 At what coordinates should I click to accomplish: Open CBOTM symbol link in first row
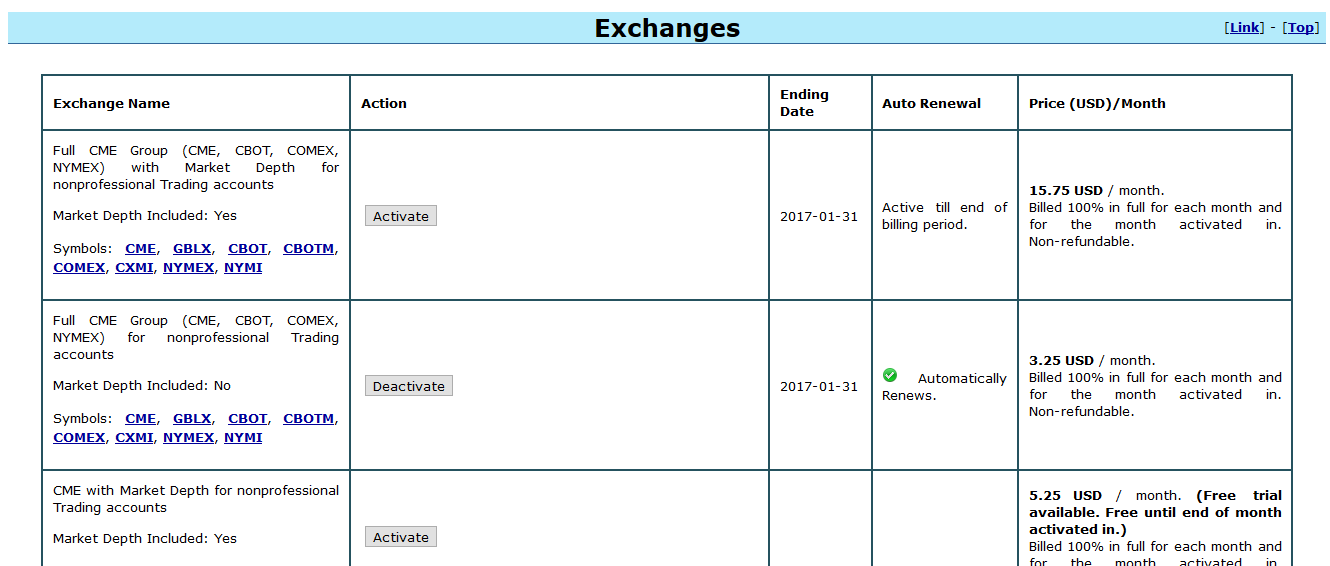coord(309,249)
